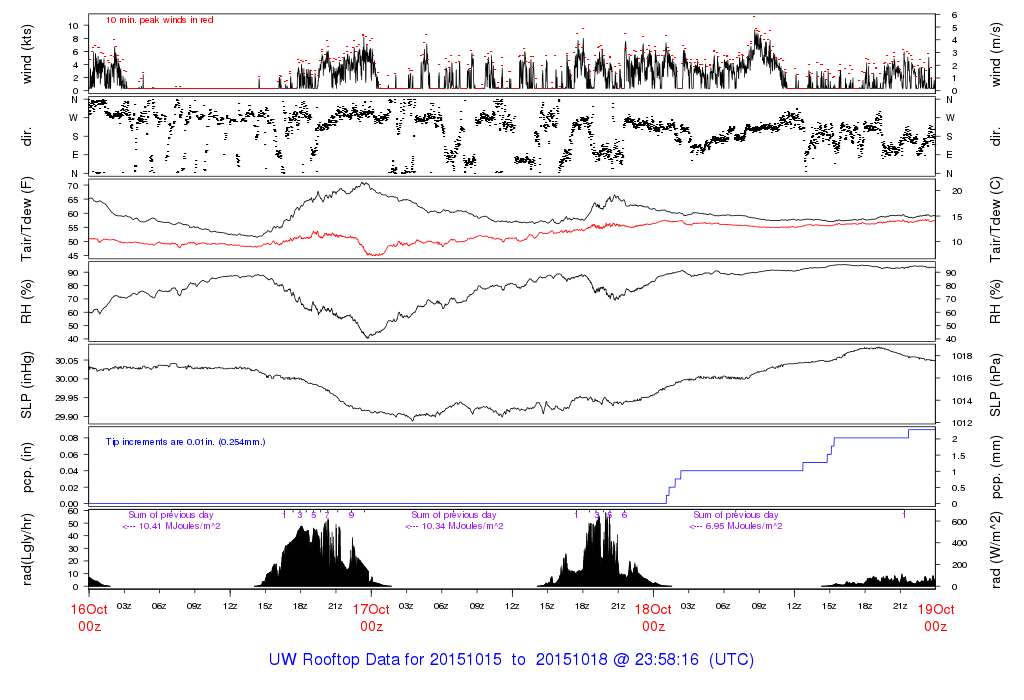Click the '0.06' precipitation tick value
The image size is (1024, 700).
pos(69,454)
